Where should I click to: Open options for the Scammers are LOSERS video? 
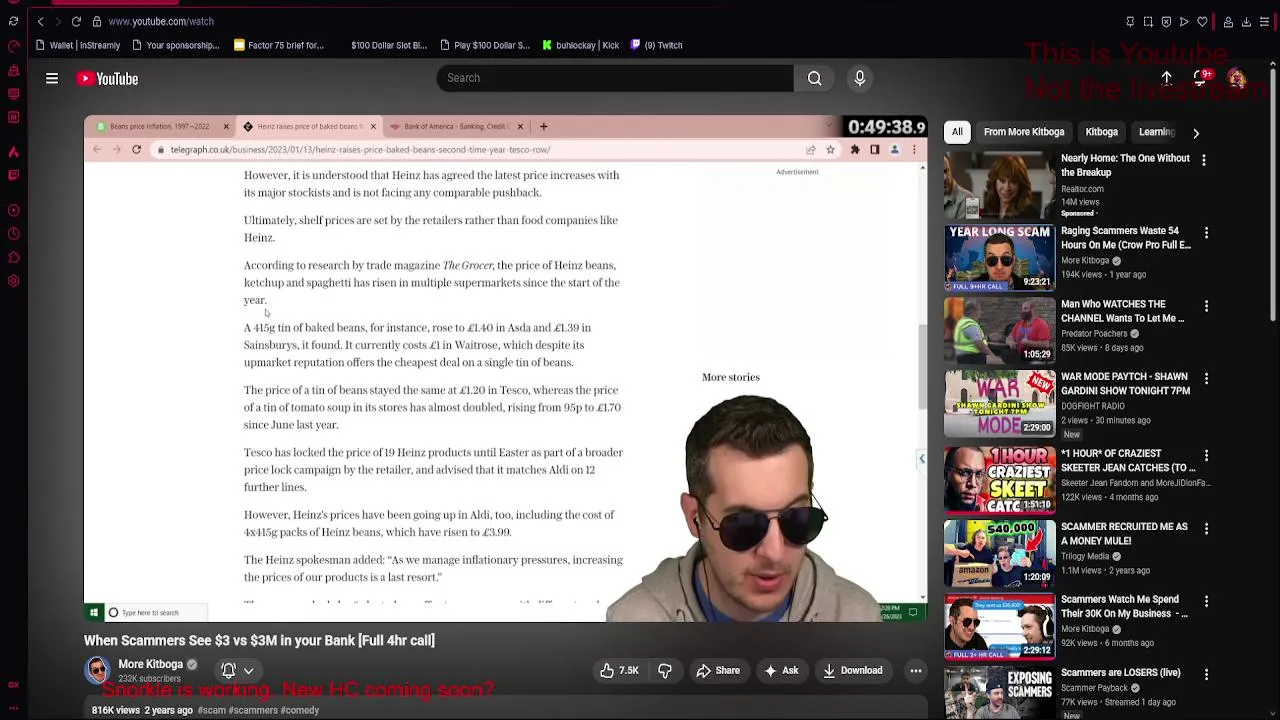coord(1206,675)
